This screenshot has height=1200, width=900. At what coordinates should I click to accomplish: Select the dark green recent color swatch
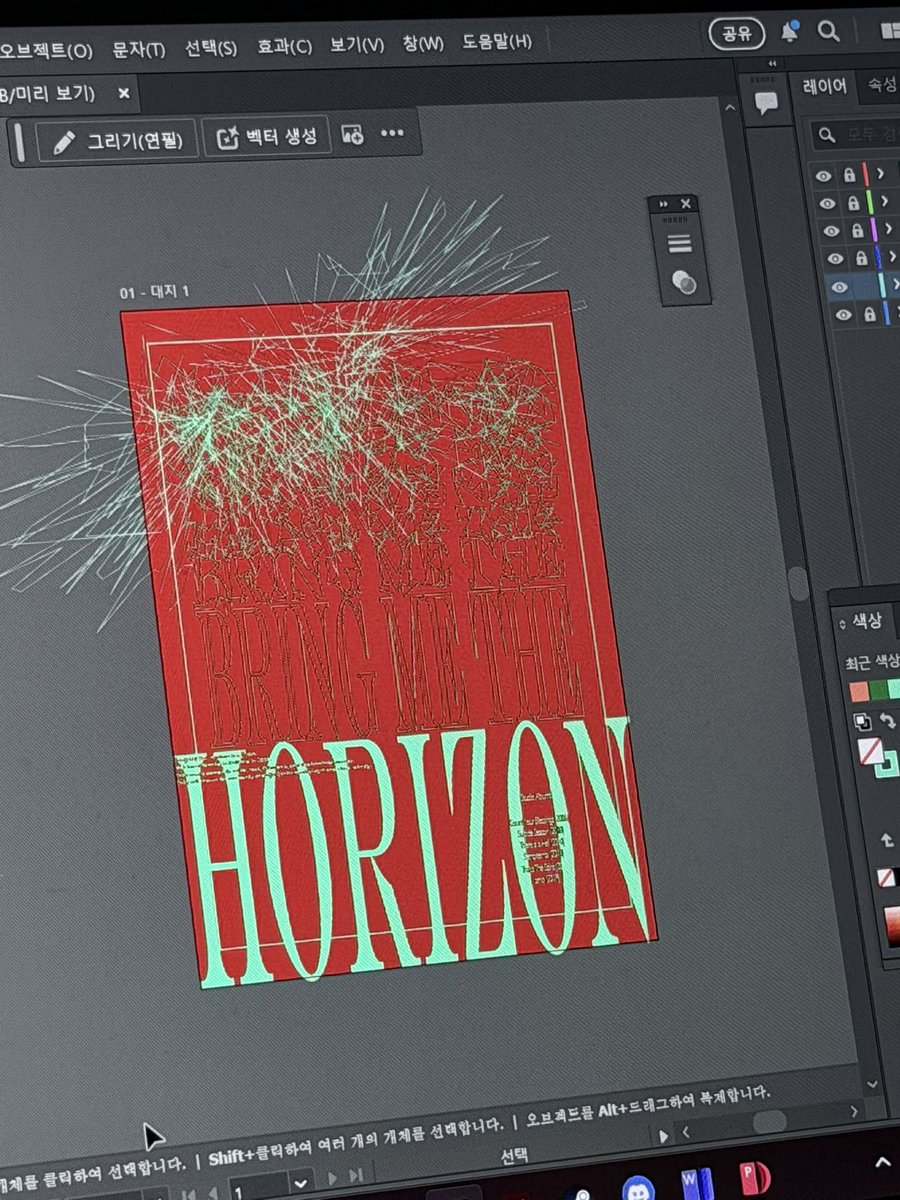877,690
